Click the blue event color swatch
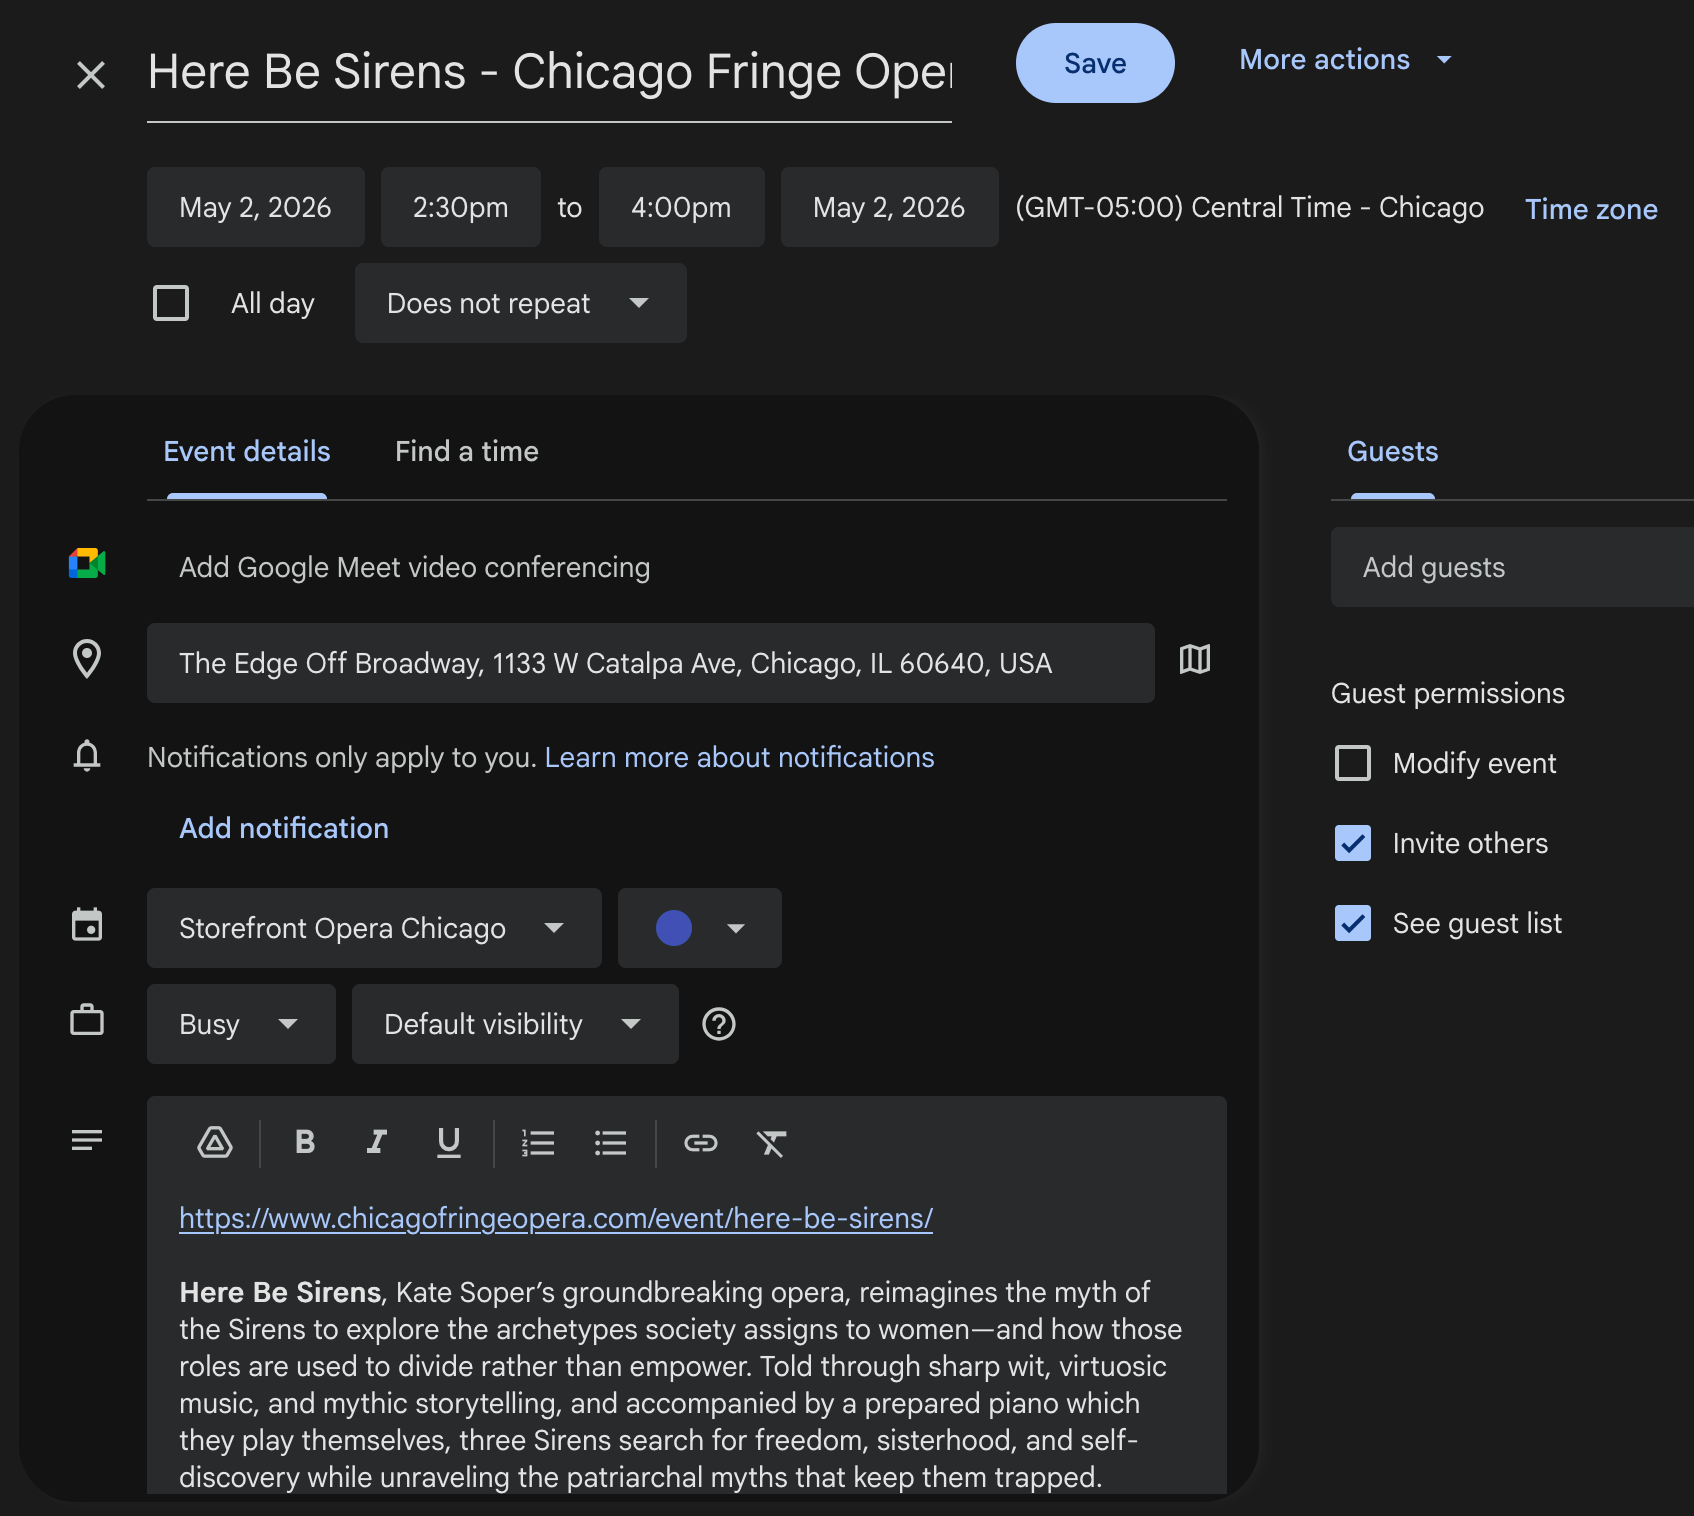Image resolution: width=1694 pixels, height=1516 pixels. pos(674,928)
